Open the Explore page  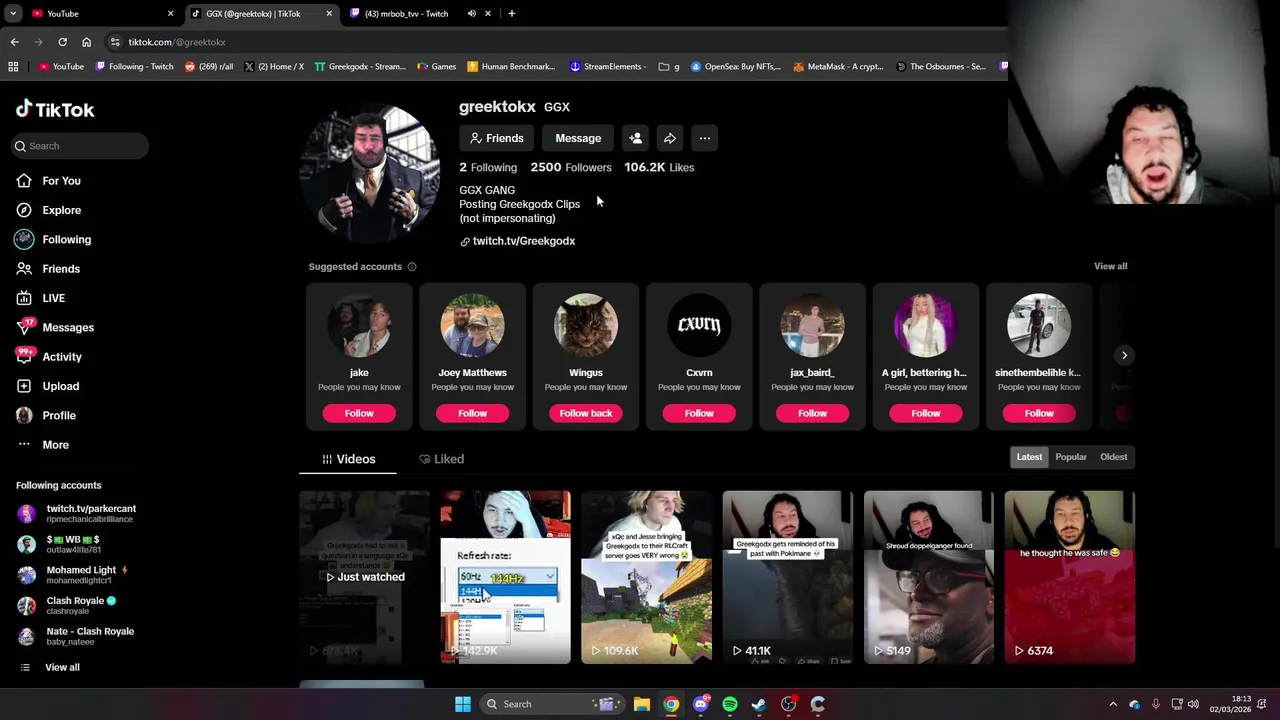48,210
